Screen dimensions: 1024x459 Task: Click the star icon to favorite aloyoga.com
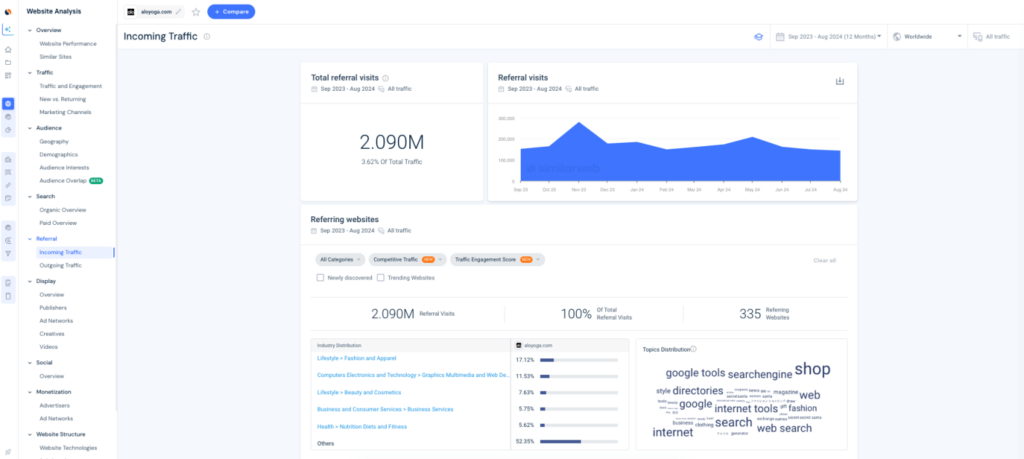point(195,12)
